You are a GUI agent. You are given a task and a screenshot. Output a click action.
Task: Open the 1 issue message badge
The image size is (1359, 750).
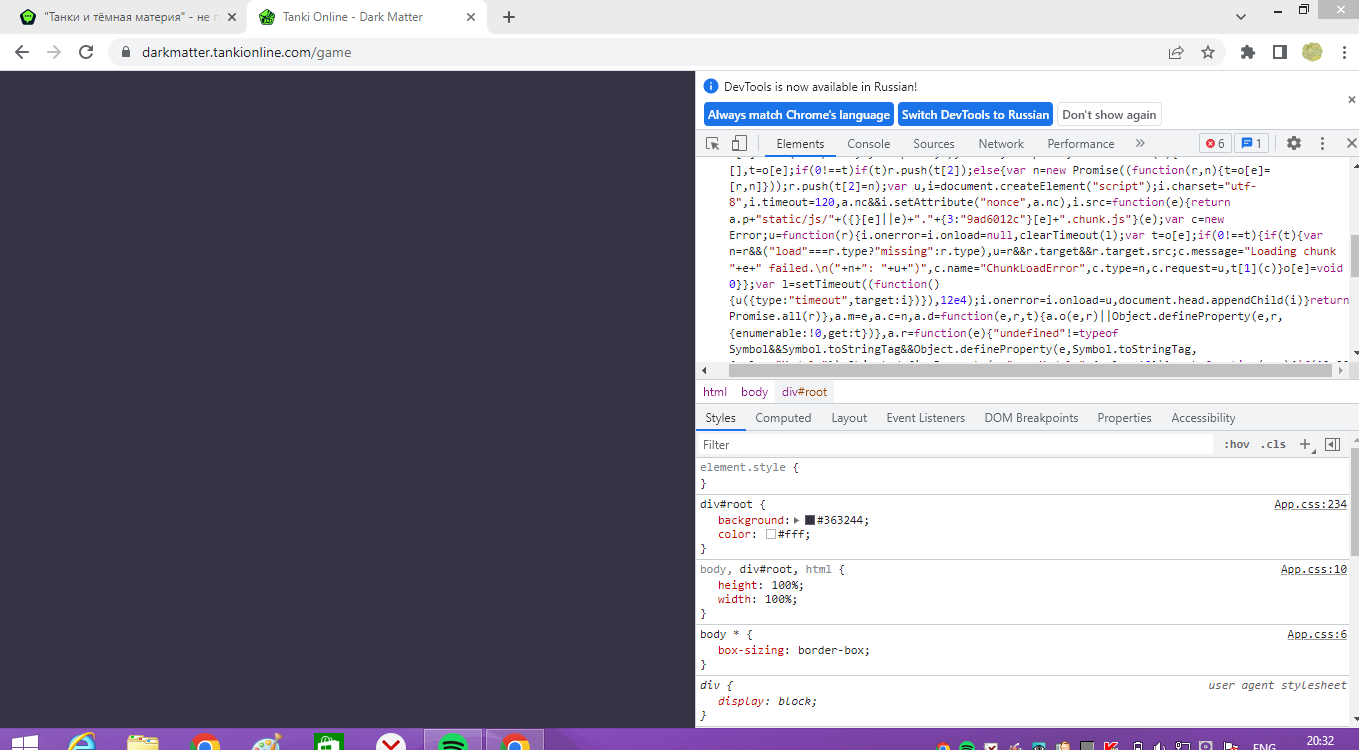coord(1252,143)
